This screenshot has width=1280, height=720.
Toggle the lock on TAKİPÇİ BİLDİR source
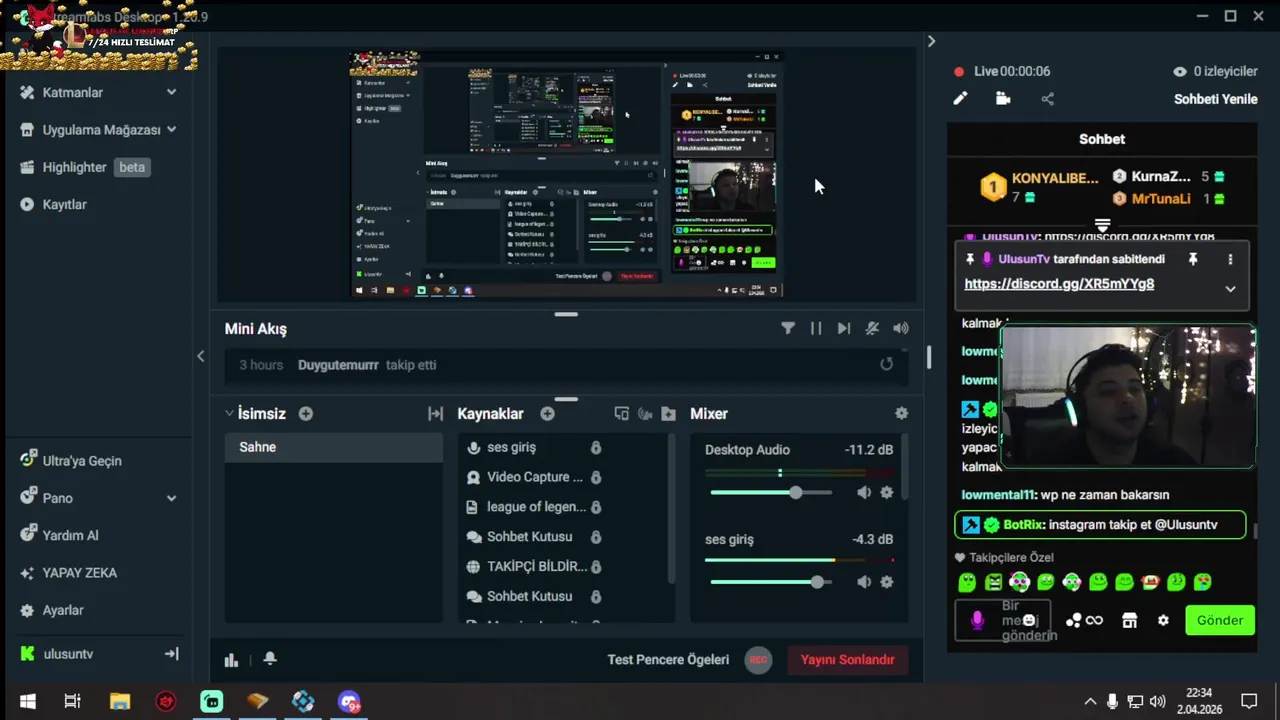[596, 566]
